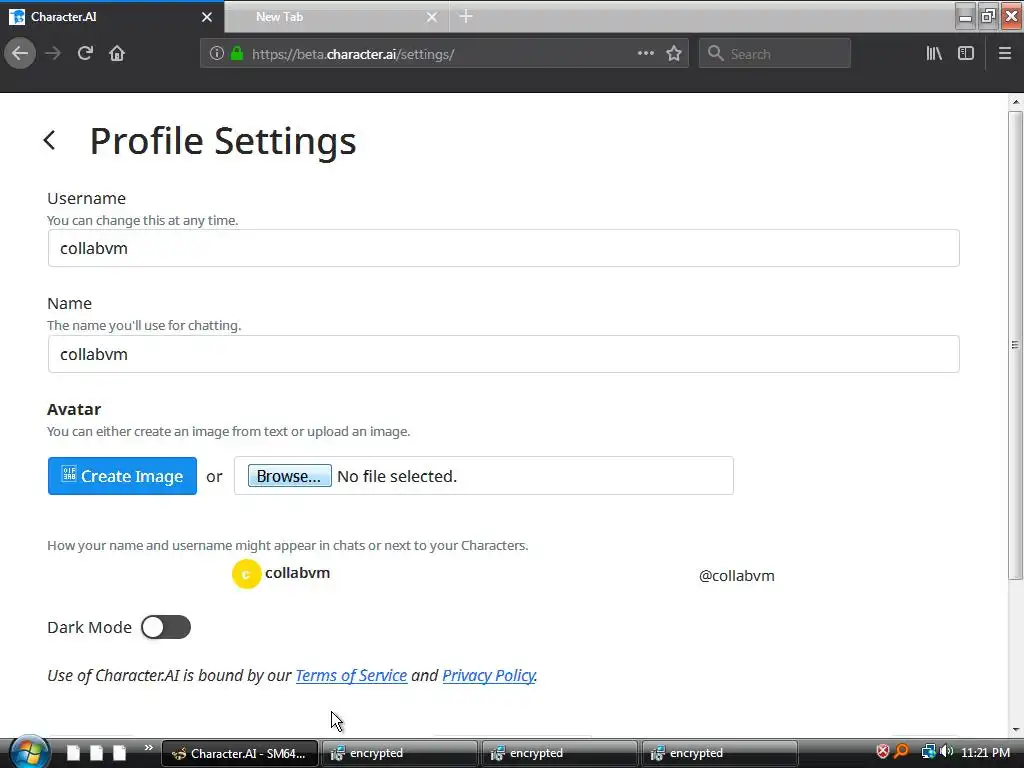Reload the current page
1024x768 pixels.
85,54
